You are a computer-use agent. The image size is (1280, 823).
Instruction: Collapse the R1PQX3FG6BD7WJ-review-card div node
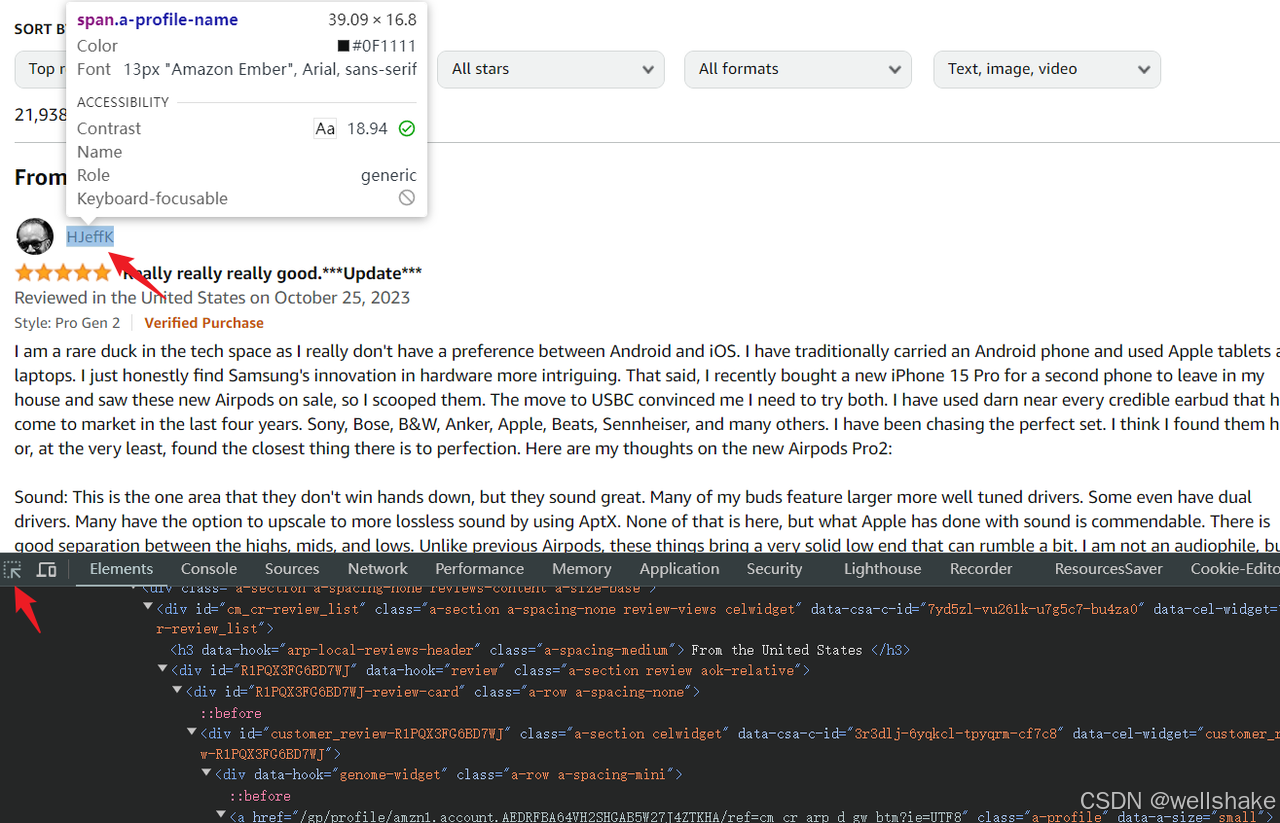point(178,692)
